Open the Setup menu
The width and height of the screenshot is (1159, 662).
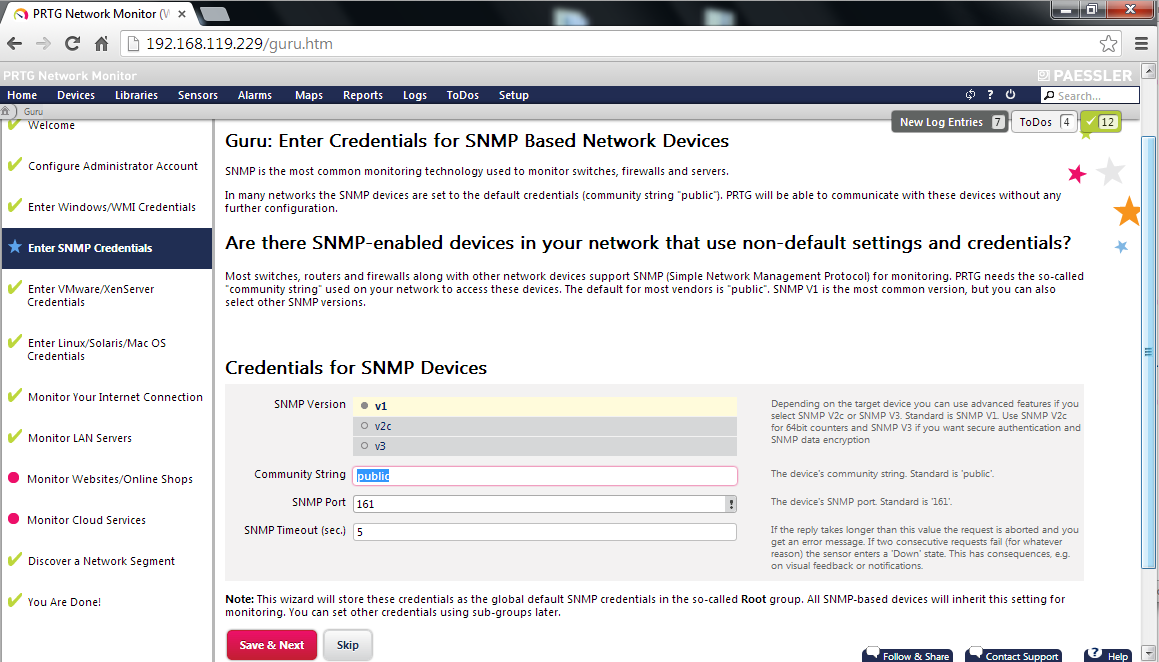(514, 95)
